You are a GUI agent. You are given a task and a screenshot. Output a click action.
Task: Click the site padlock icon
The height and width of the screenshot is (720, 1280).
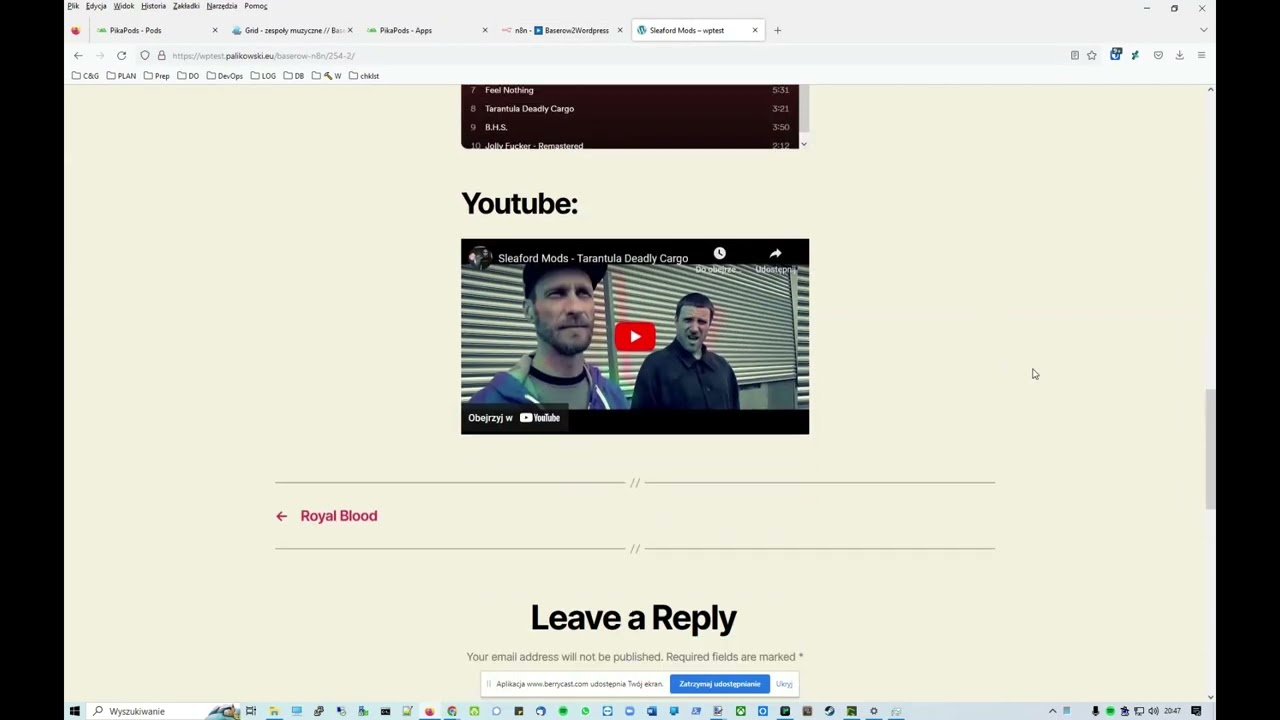(161, 56)
